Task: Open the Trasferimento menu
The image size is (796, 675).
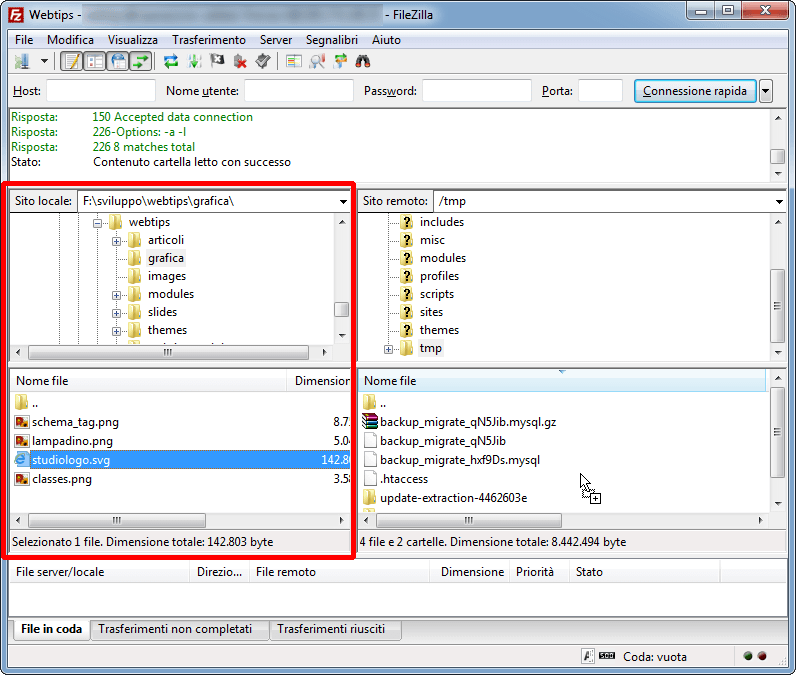Action: pos(208,40)
